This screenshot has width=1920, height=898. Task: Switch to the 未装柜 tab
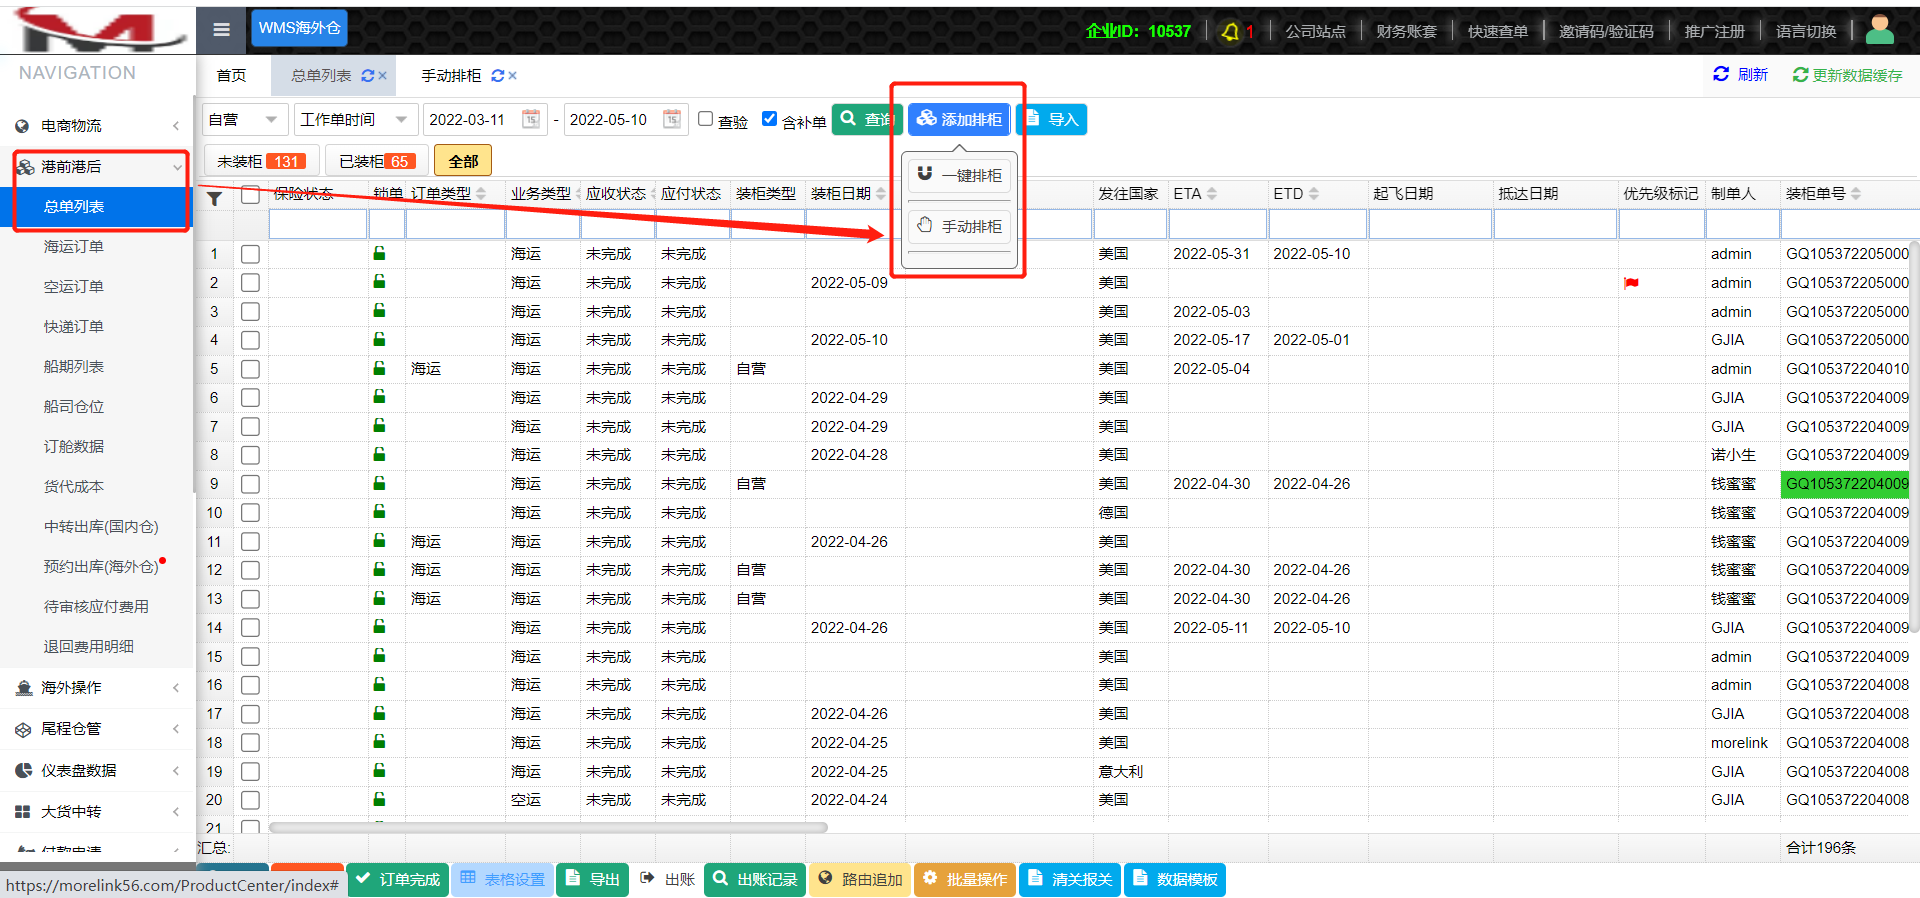tap(261, 161)
